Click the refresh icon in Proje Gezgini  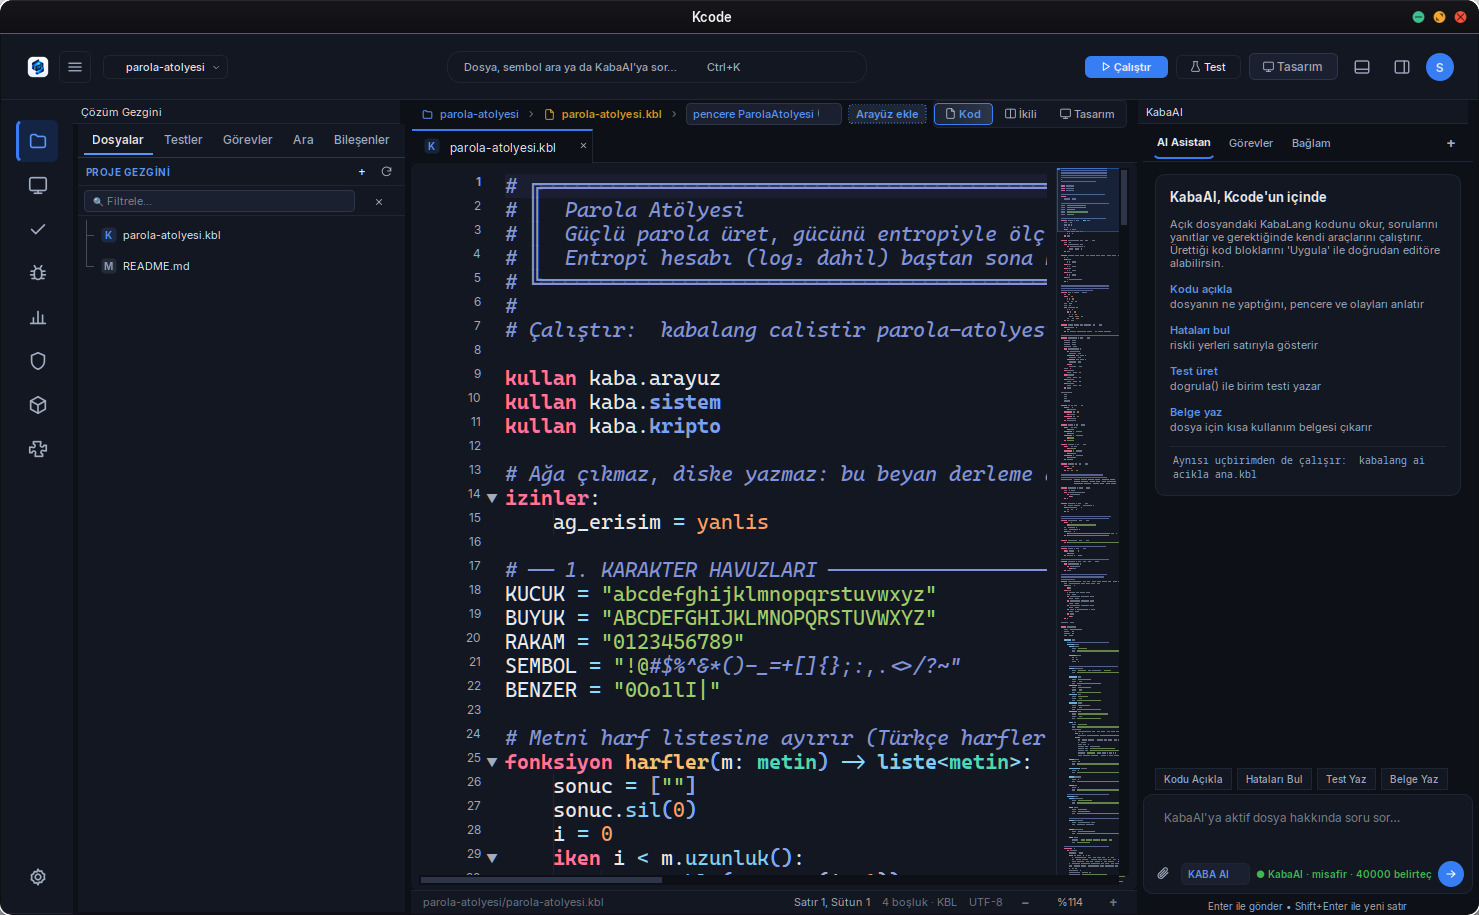(386, 172)
